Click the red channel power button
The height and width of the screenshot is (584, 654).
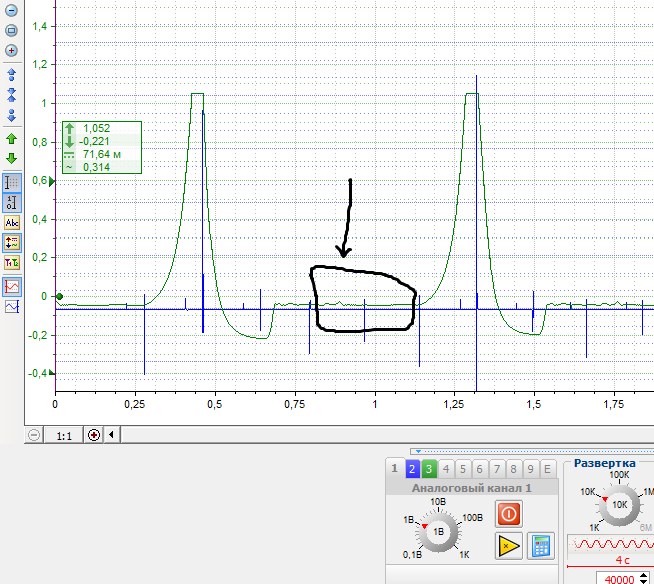508,514
